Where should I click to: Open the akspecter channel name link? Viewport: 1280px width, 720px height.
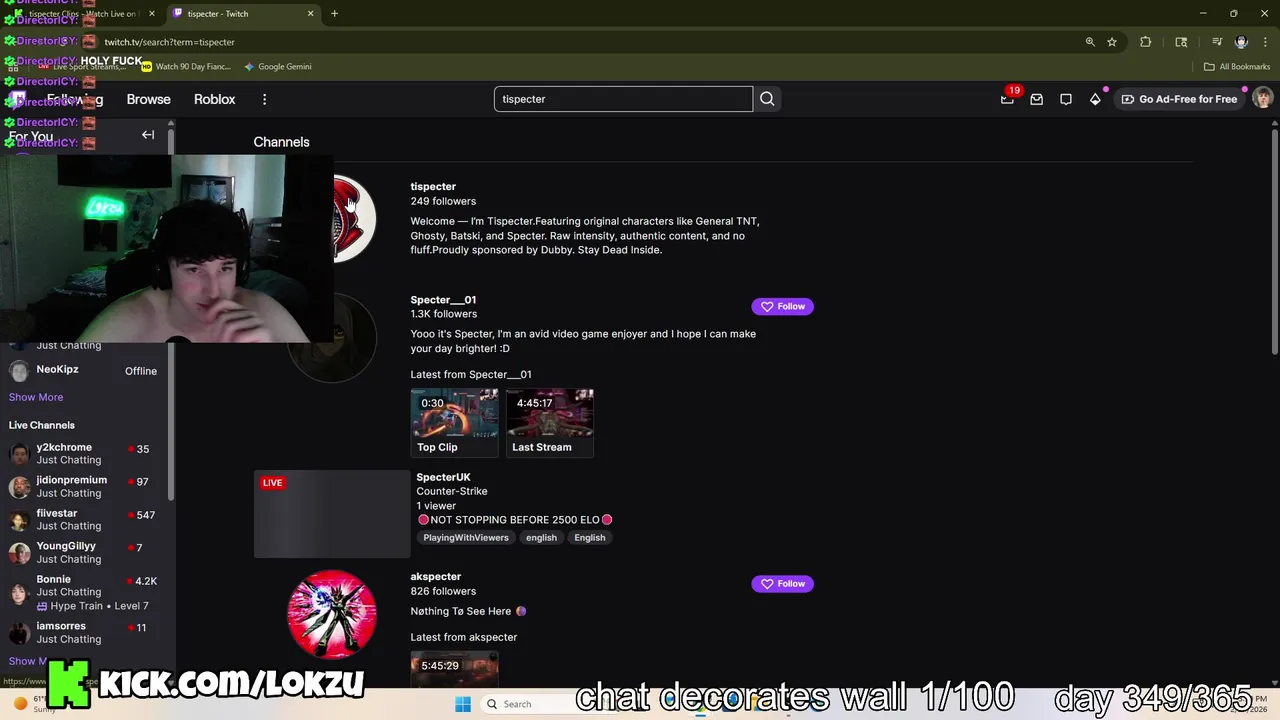[436, 577]
